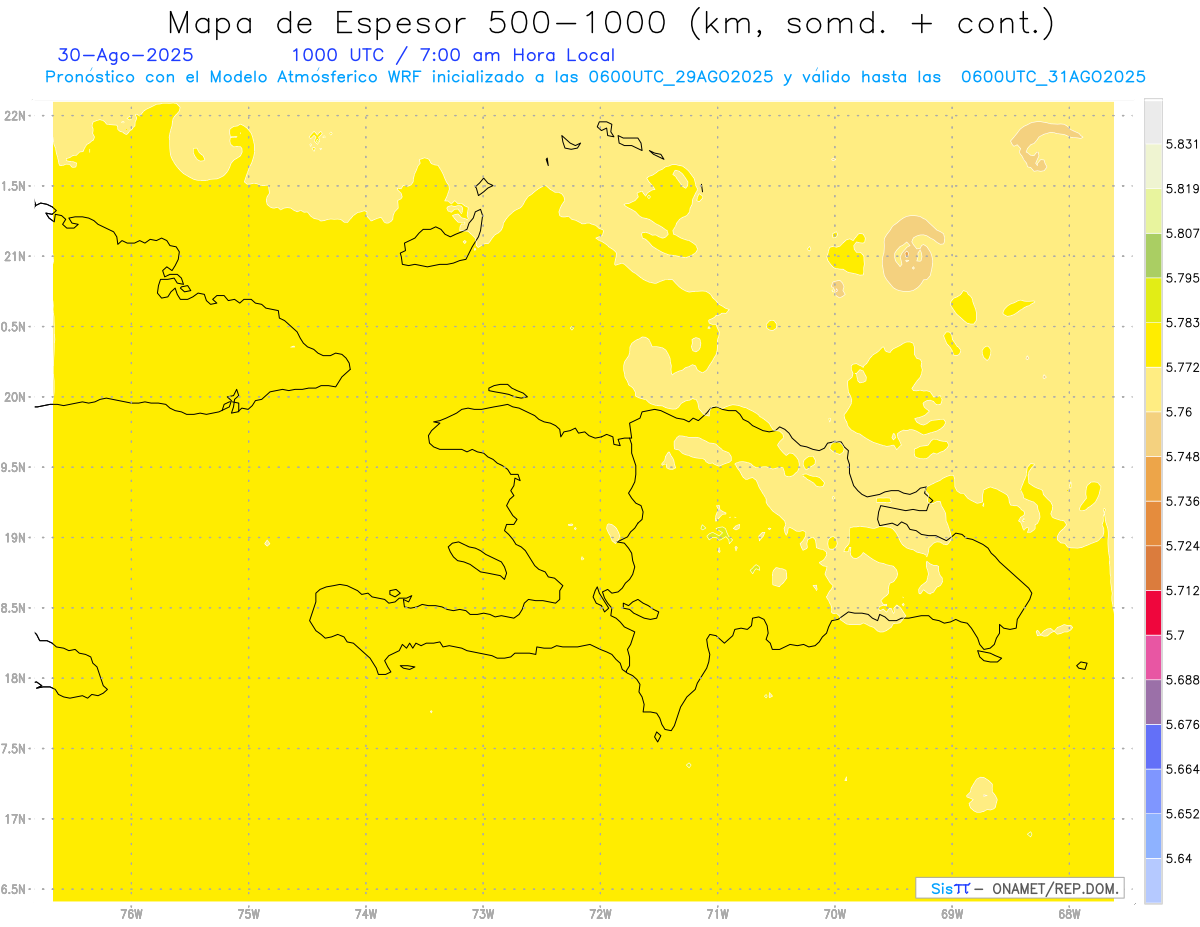Click the colorbar value 5.688
The image size is (1200, 927).
point(1183,680)
